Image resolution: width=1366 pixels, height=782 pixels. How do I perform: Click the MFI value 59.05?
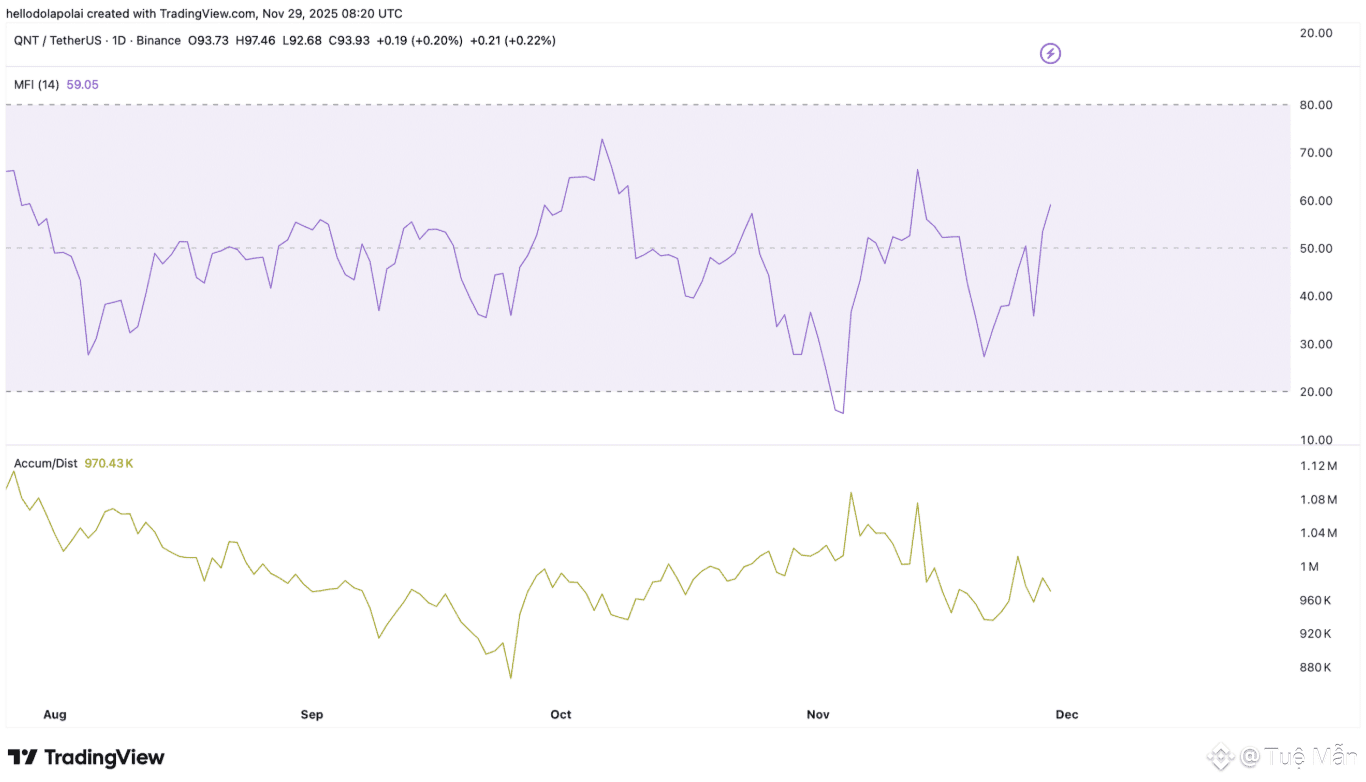coord(82,85)
